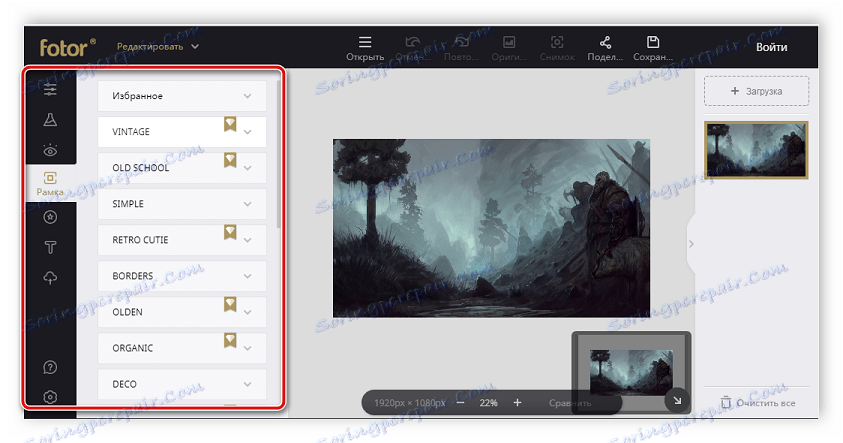The width and height of the screenshot is (843, 443).
Task: Expand the OLD SCHOOL frames category
Action: [x=182, y=168]
